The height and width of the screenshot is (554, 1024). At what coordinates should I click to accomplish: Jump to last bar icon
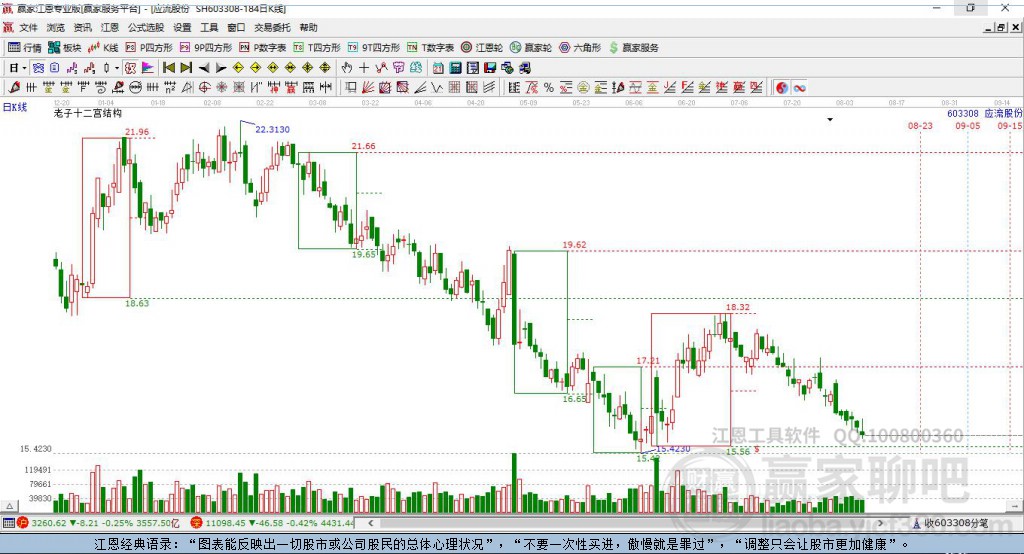186,68
